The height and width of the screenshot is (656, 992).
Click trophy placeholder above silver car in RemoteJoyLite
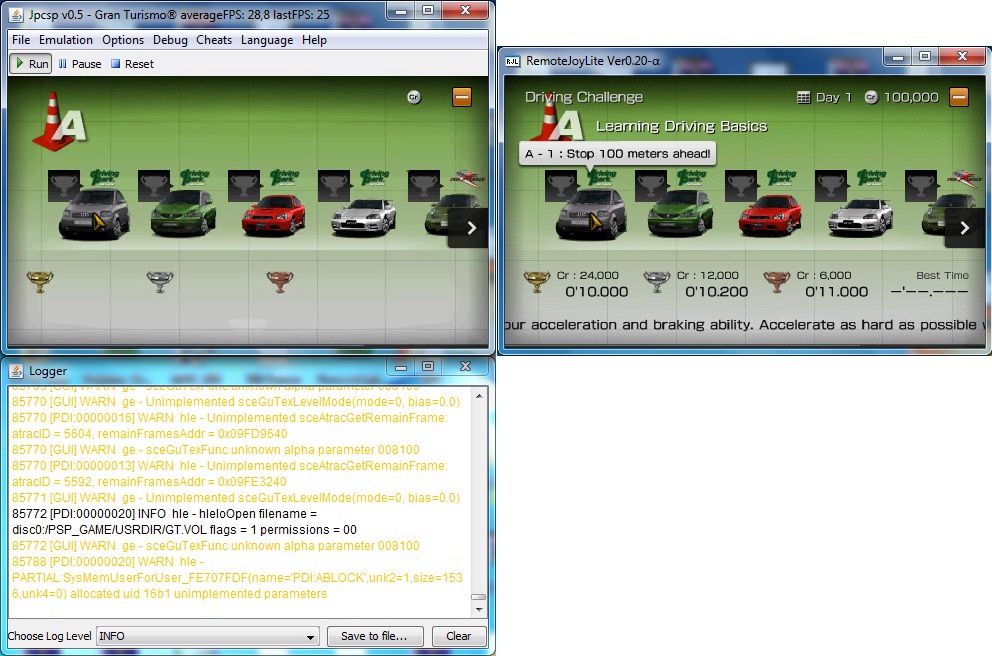[x=831, y=186]
